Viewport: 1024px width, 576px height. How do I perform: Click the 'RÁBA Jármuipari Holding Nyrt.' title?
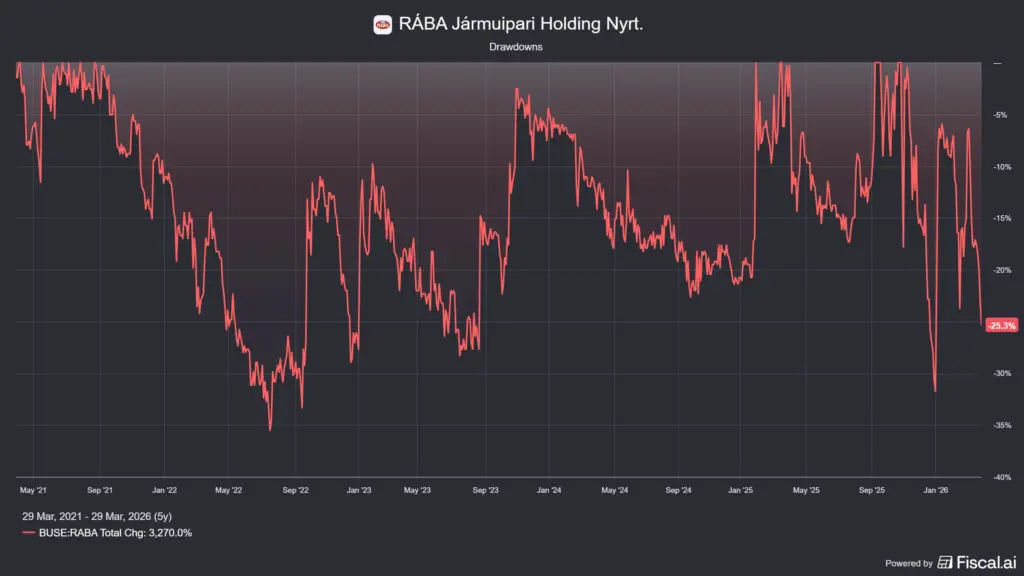tap(520, 24)
